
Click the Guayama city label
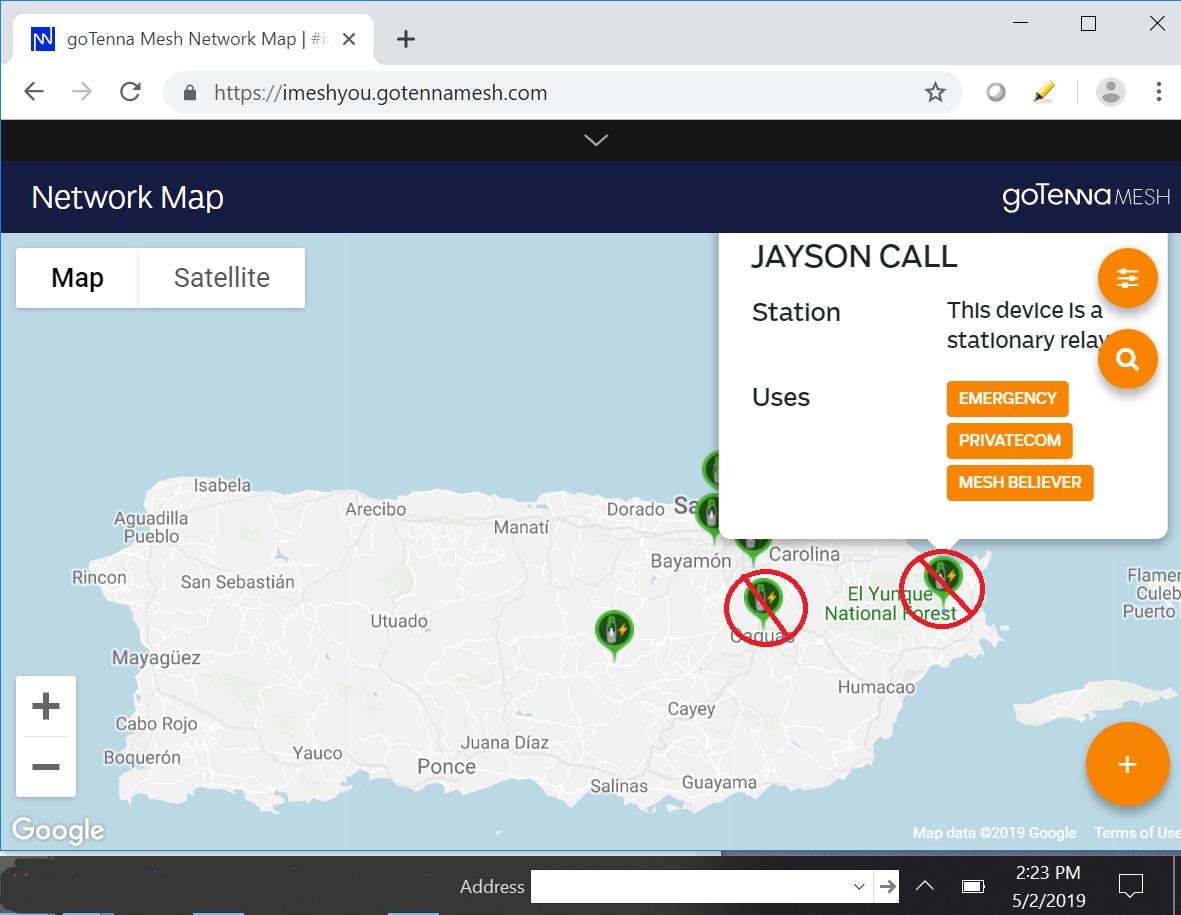pos(719,782)
